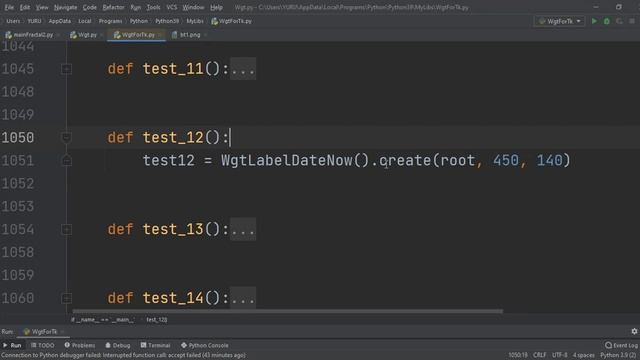Expand the ellipsis after test_13()

243,229
